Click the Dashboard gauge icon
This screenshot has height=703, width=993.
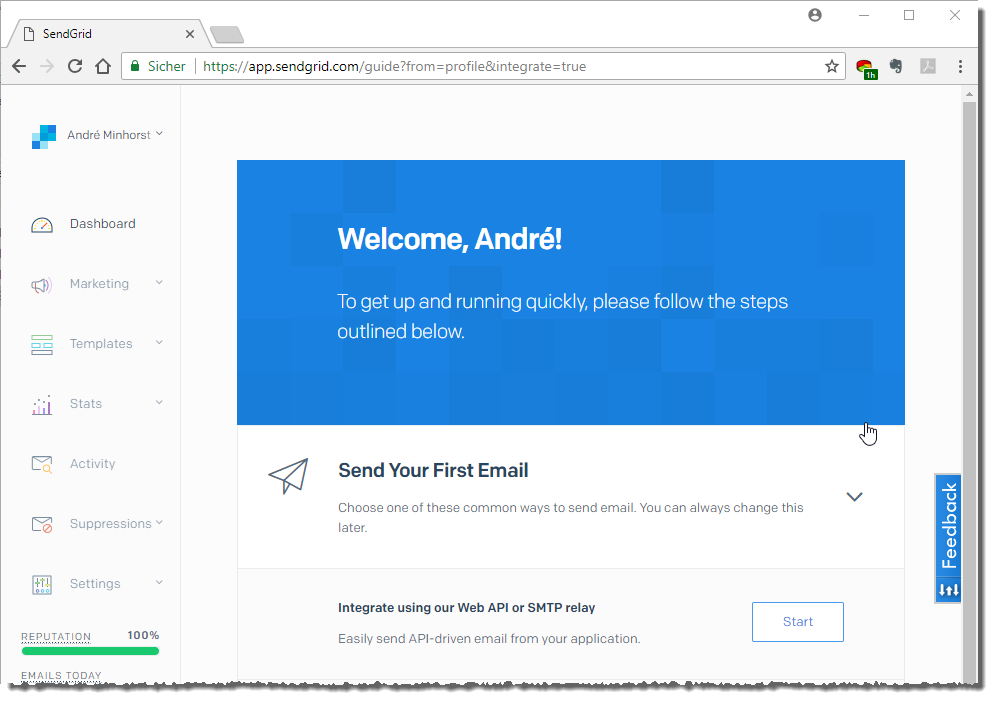click(41, 225)
